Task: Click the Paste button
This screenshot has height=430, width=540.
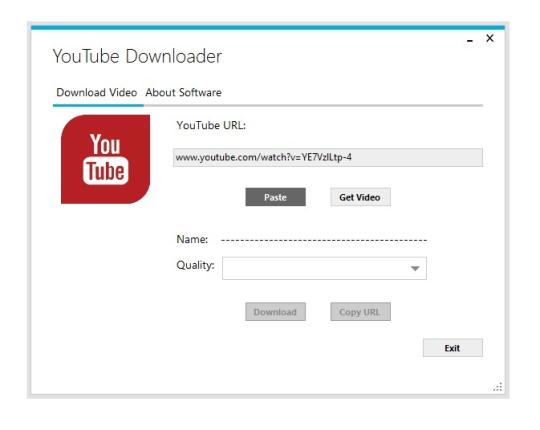Action: click(276, 197)
